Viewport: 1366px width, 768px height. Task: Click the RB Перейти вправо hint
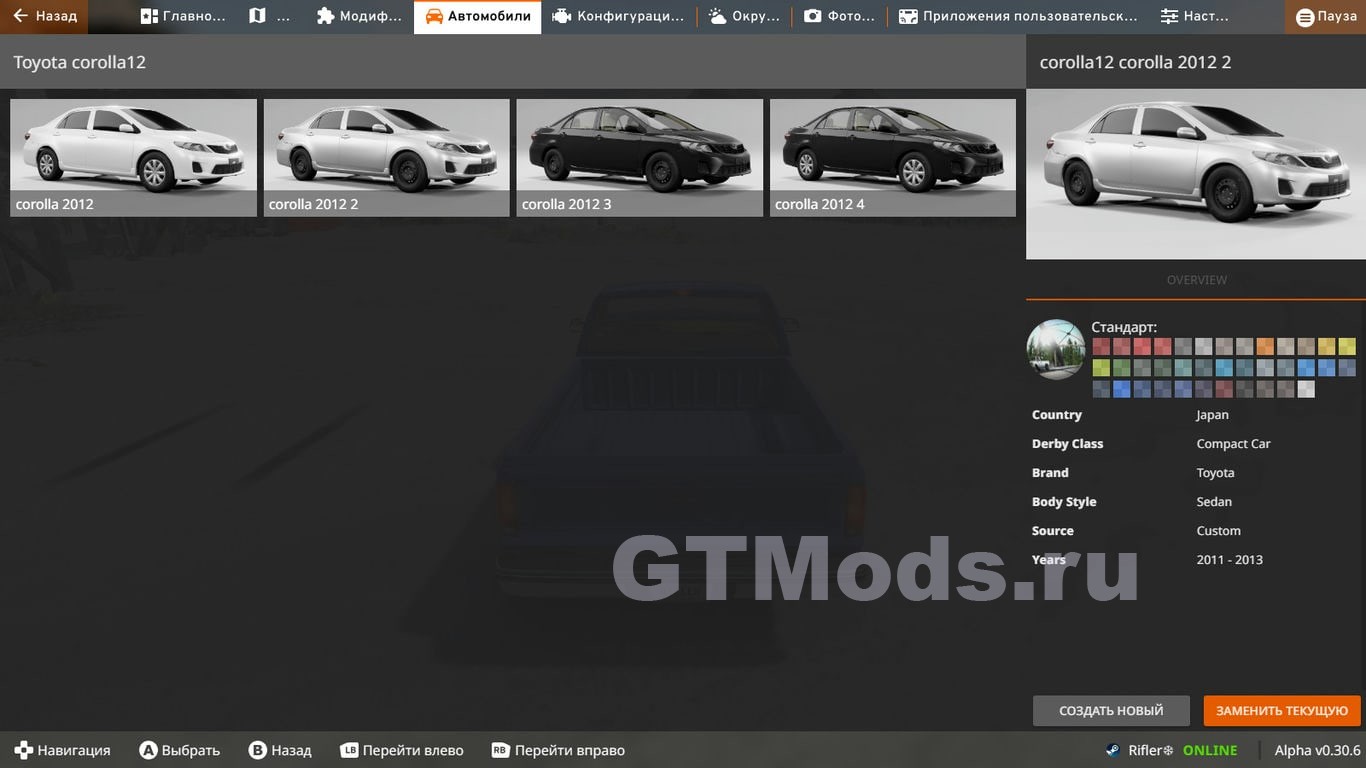pyautogui.click(x=558, y=750)
